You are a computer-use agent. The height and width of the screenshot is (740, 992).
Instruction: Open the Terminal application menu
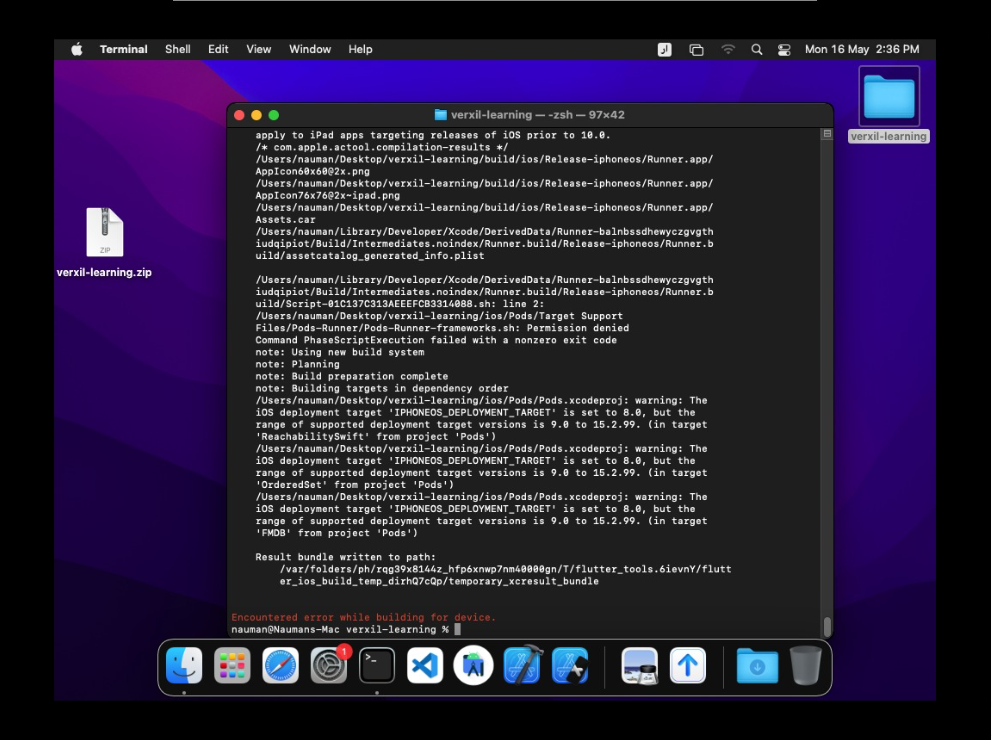click(x=123, y=49)
